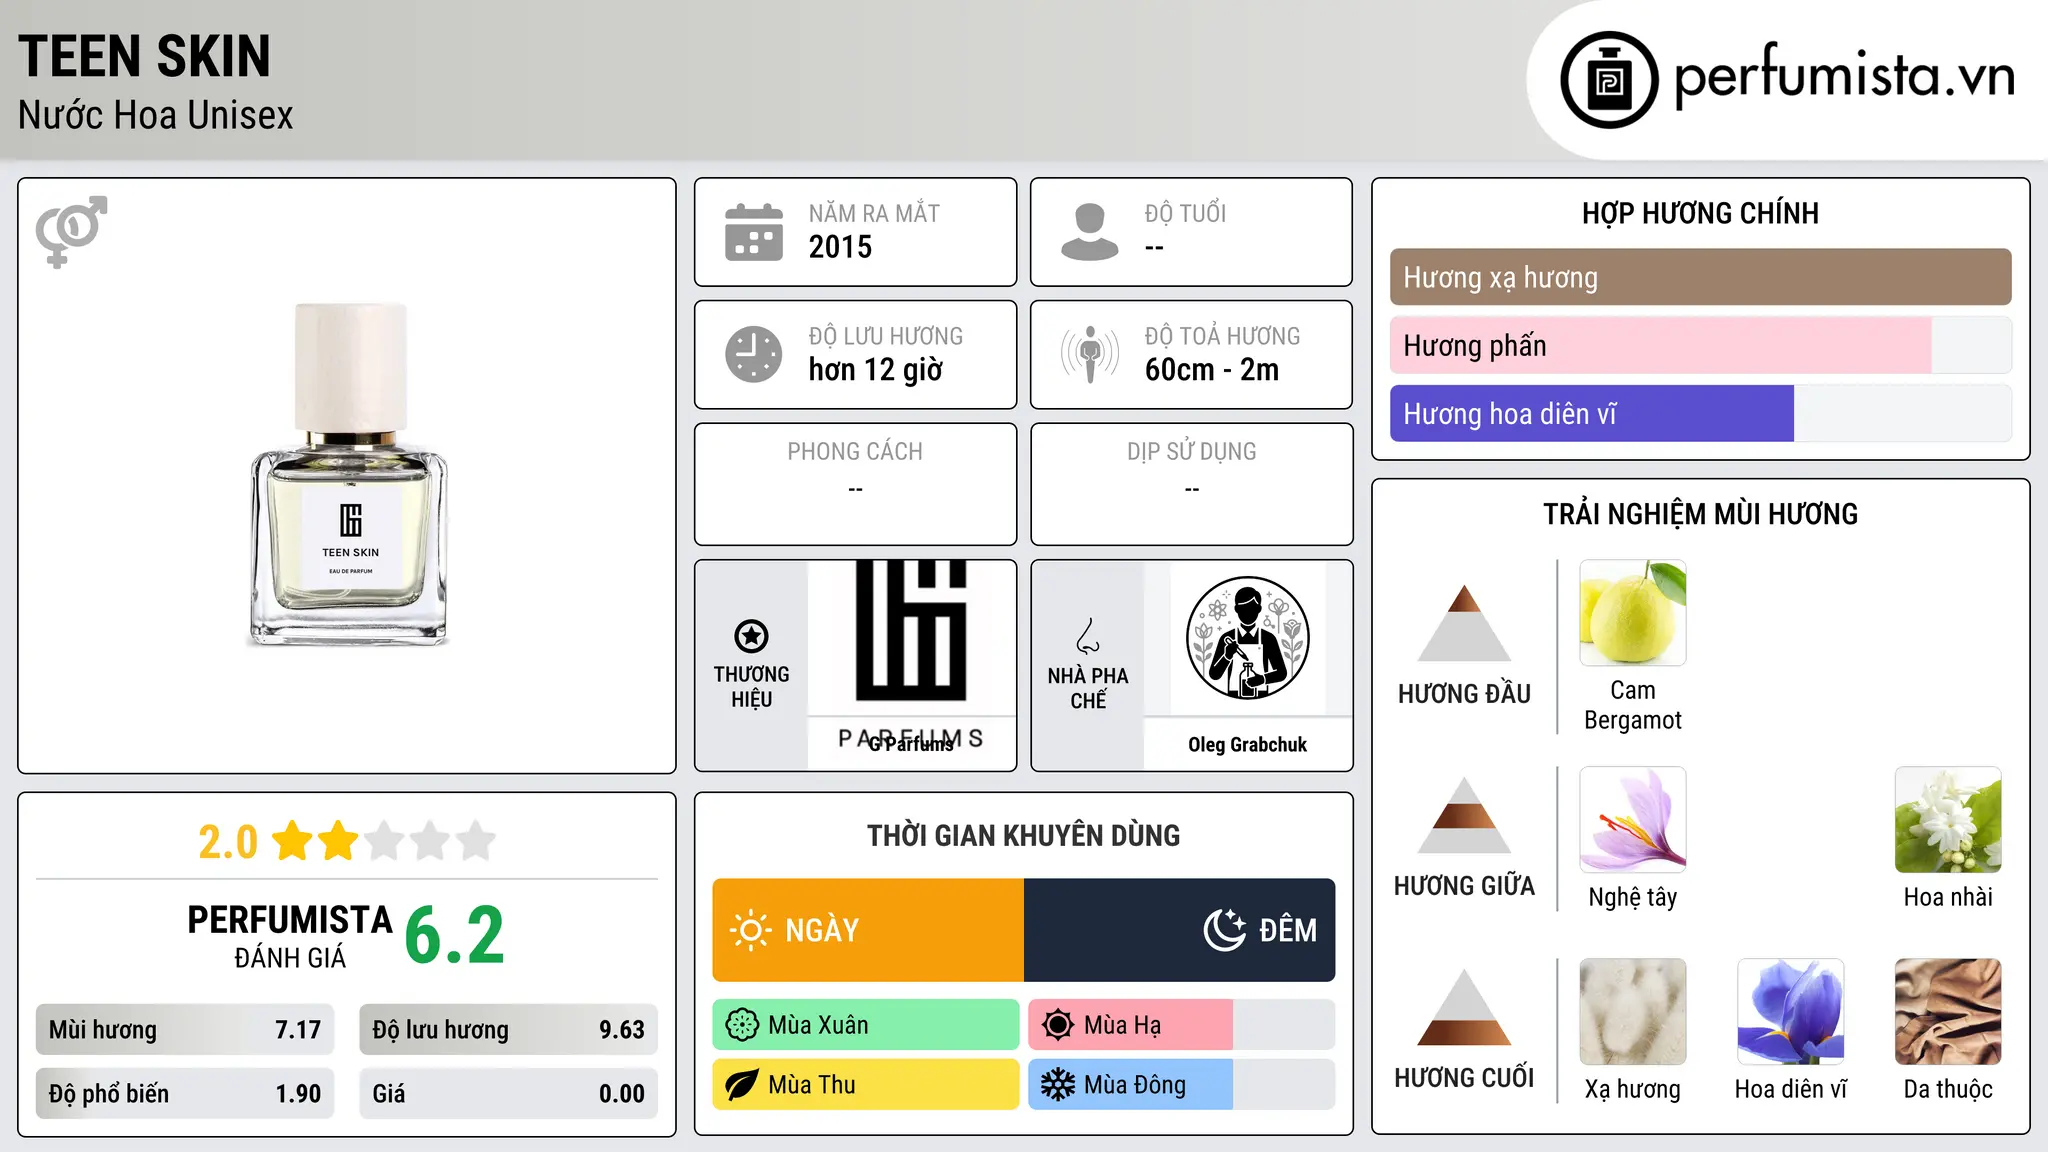Click the longevity value hơn 12 giờ
2048x1152 pixels.
[876, 370]
